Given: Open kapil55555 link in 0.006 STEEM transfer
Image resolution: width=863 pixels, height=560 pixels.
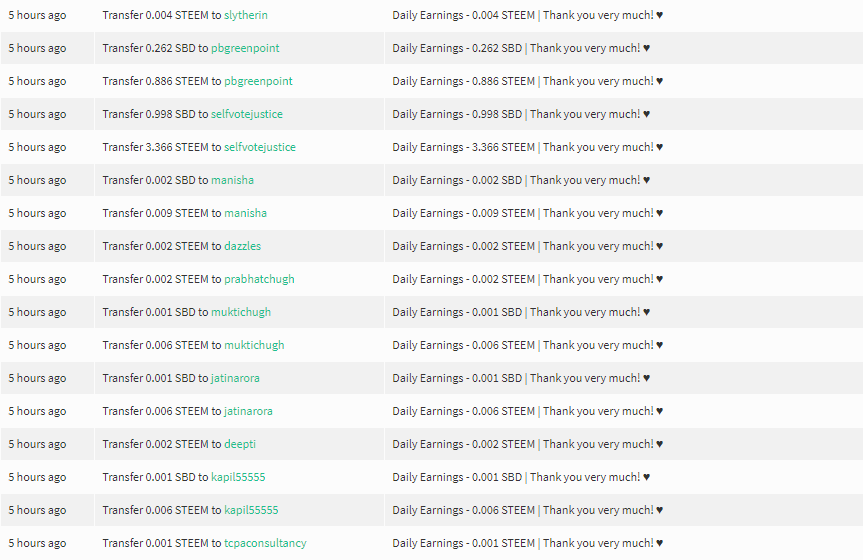Looking at the screenshot, I should (251, 510).
